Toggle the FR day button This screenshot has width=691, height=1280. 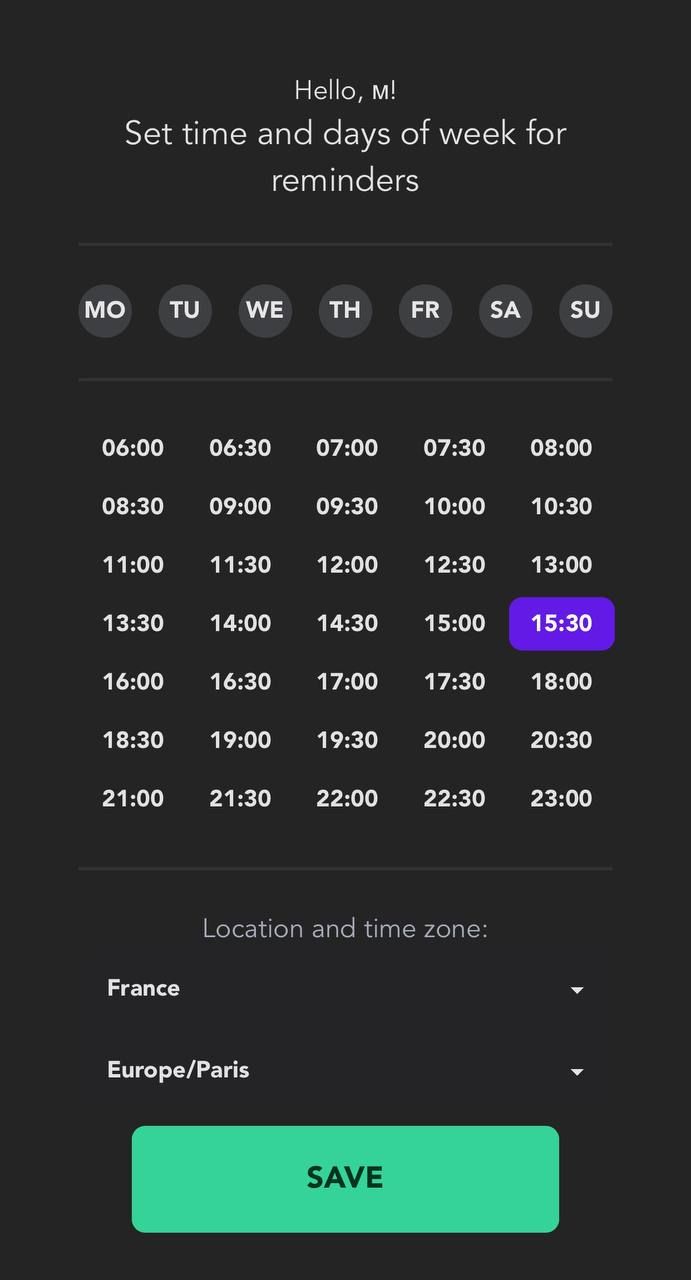pos(425,311)
